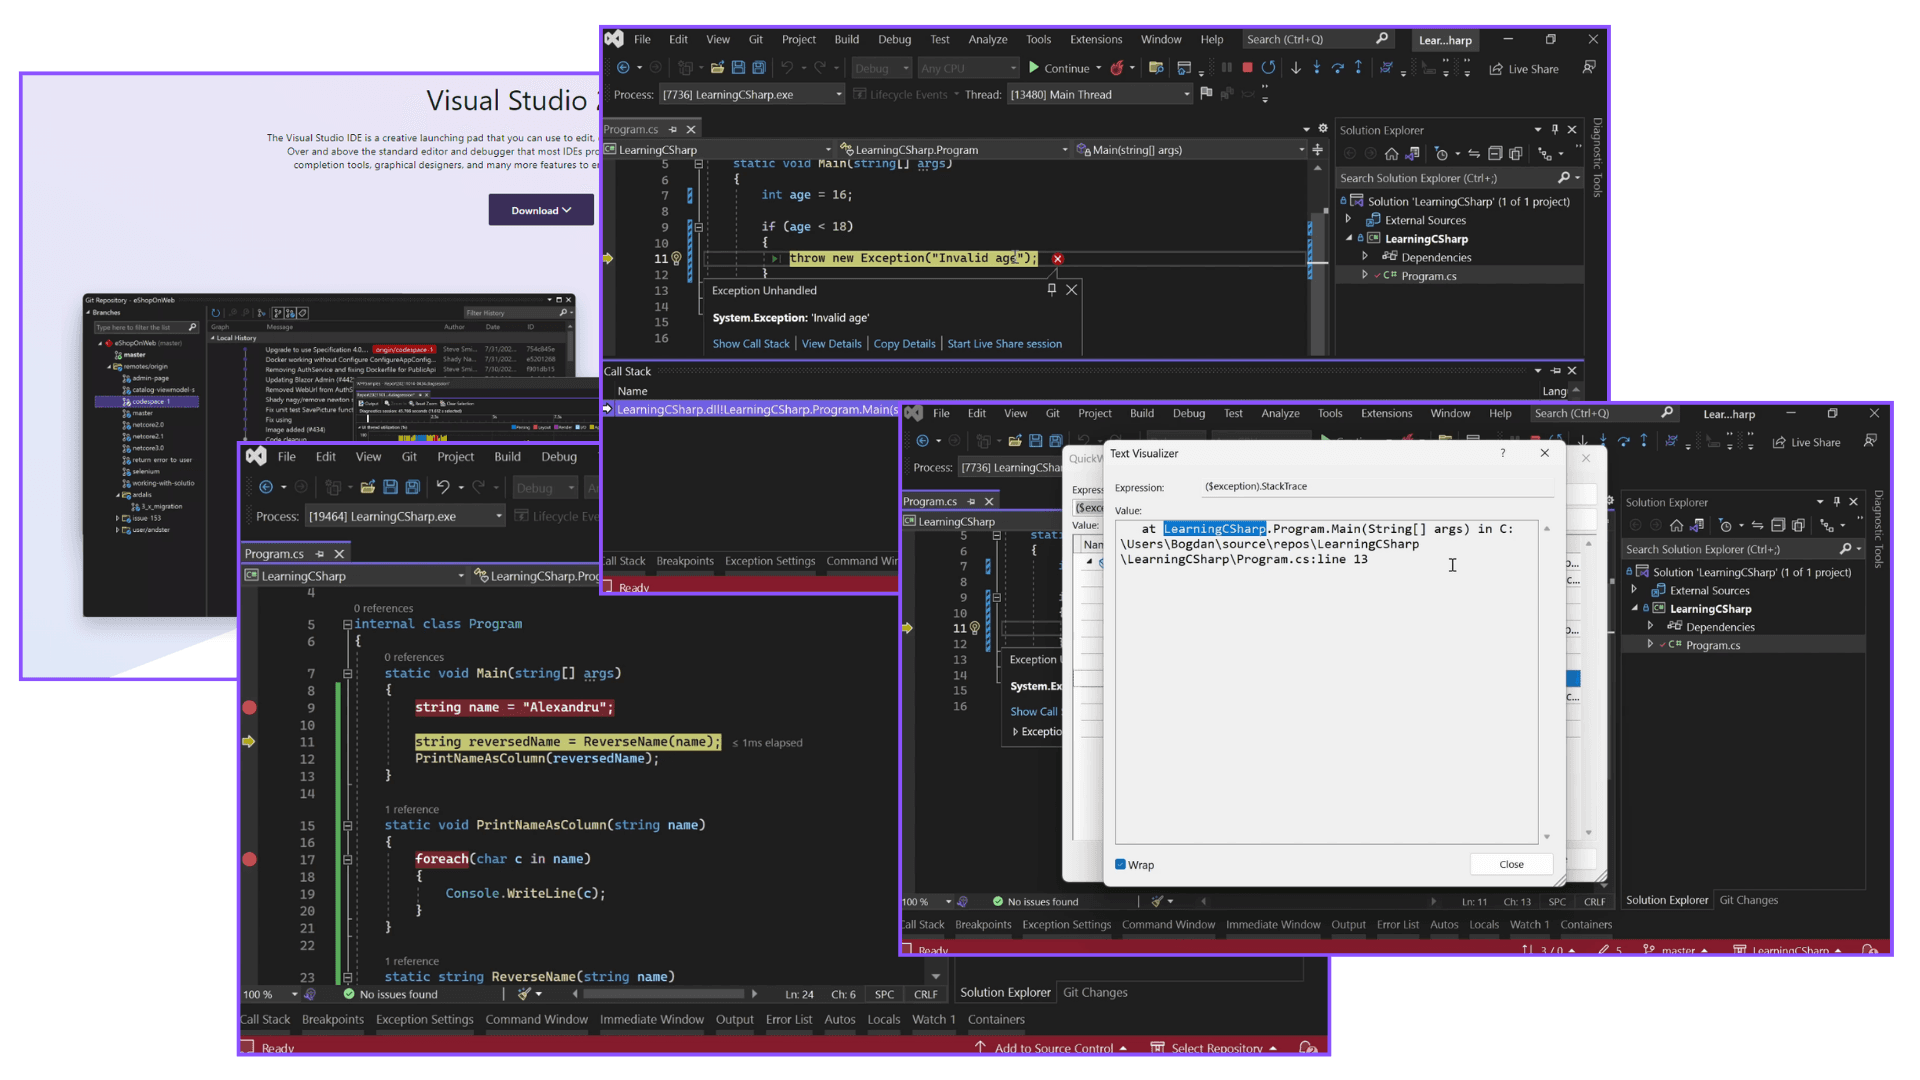
Task: Toggle pin on Program.cs tab in bottom-left window
Action: pyautogui.click(x=320, y=554)
